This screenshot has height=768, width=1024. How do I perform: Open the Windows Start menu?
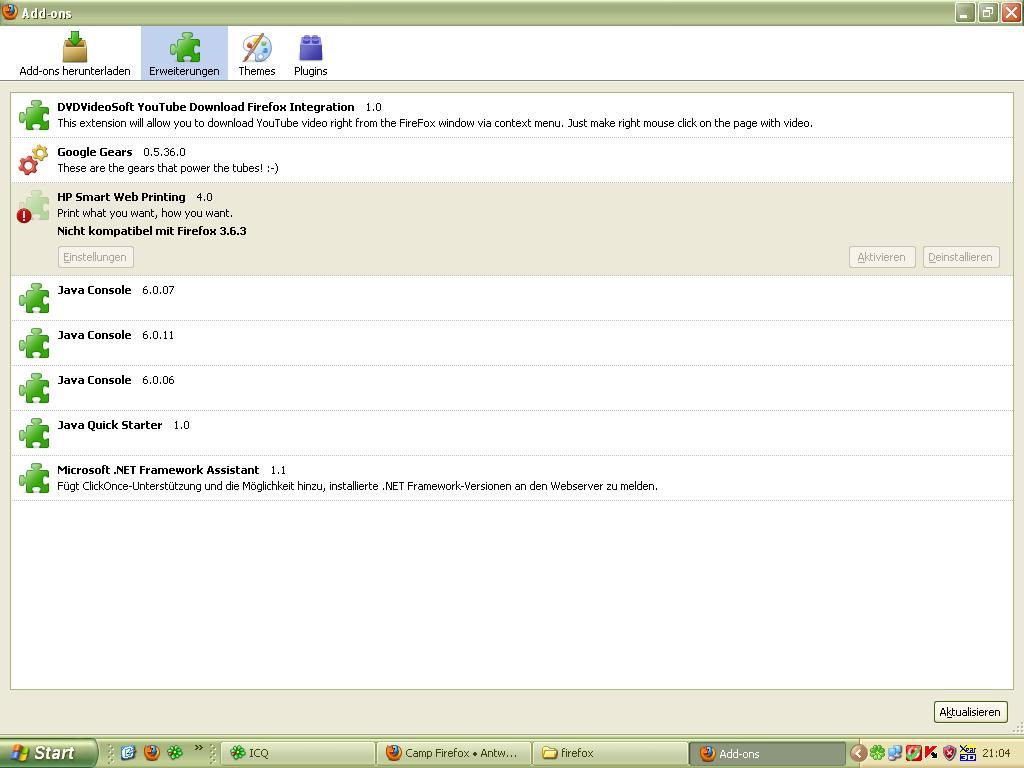pos(48,753)
